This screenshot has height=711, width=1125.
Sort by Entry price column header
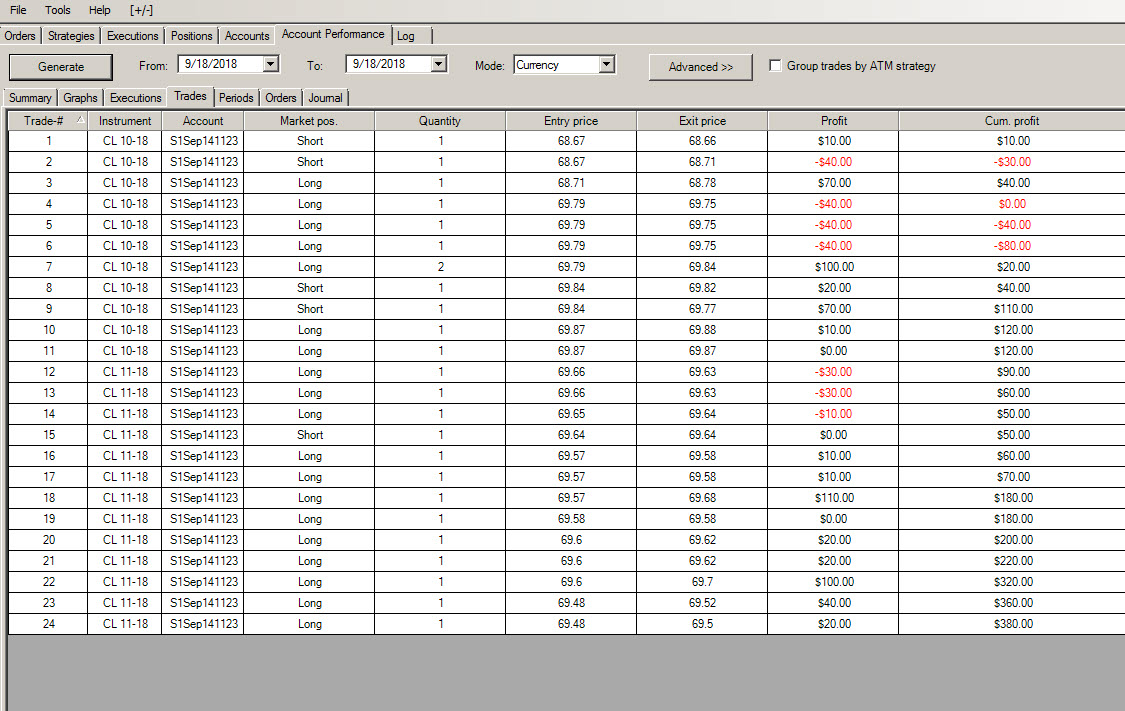point(571,121)
